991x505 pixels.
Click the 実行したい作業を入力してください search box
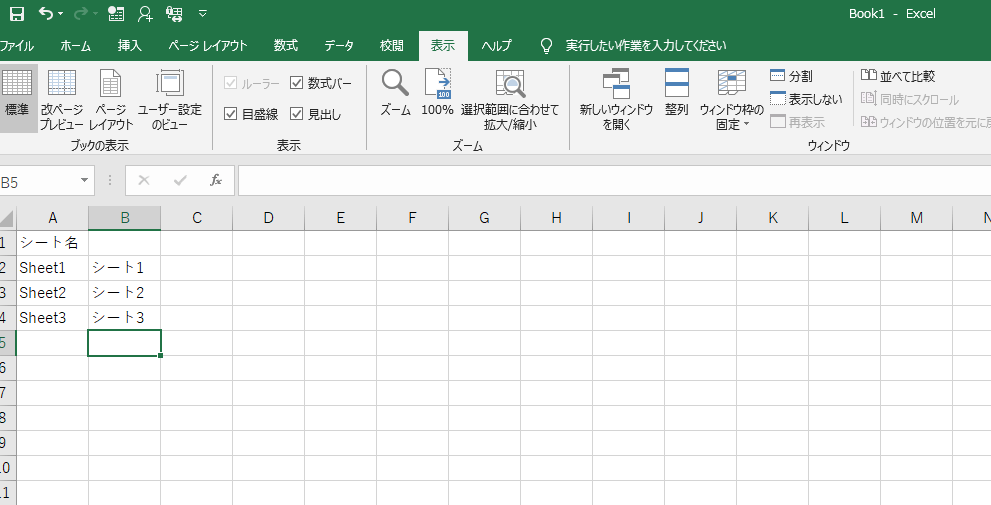646,46
